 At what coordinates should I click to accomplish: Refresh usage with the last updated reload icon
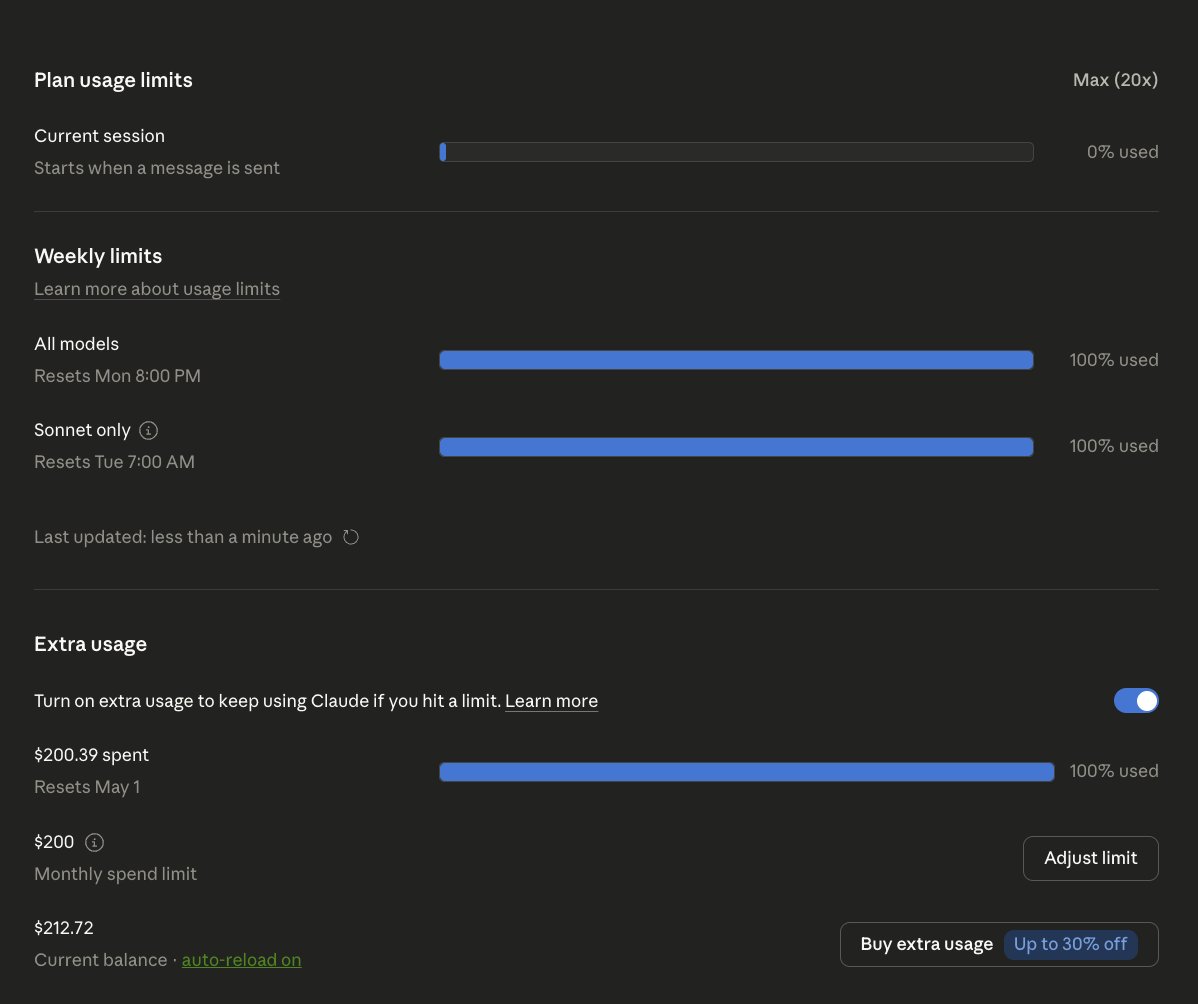(351, 537)
